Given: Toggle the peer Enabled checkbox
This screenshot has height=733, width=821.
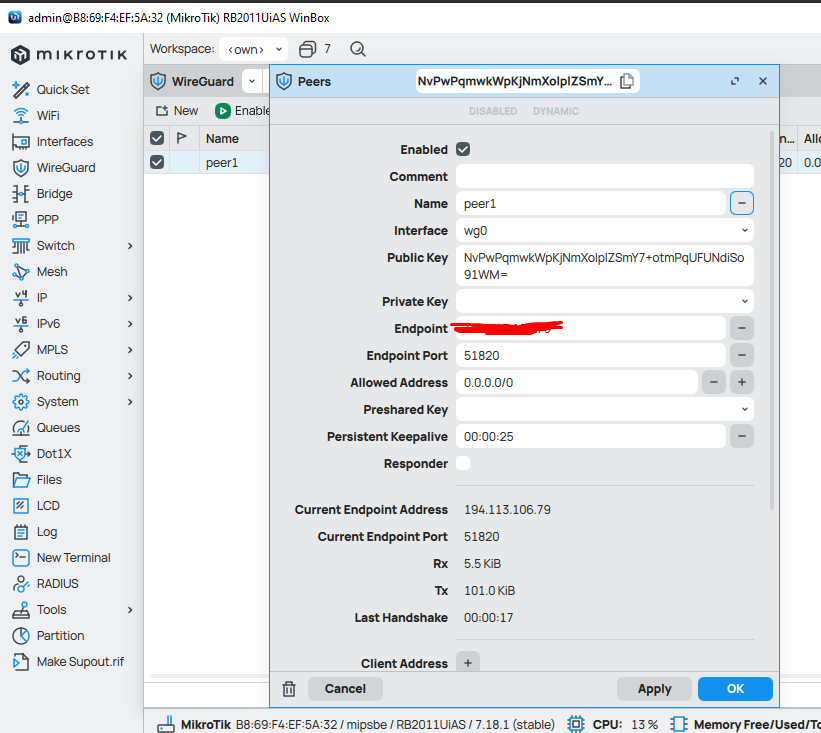Looking at the screenshot, I should pos(463,149).
